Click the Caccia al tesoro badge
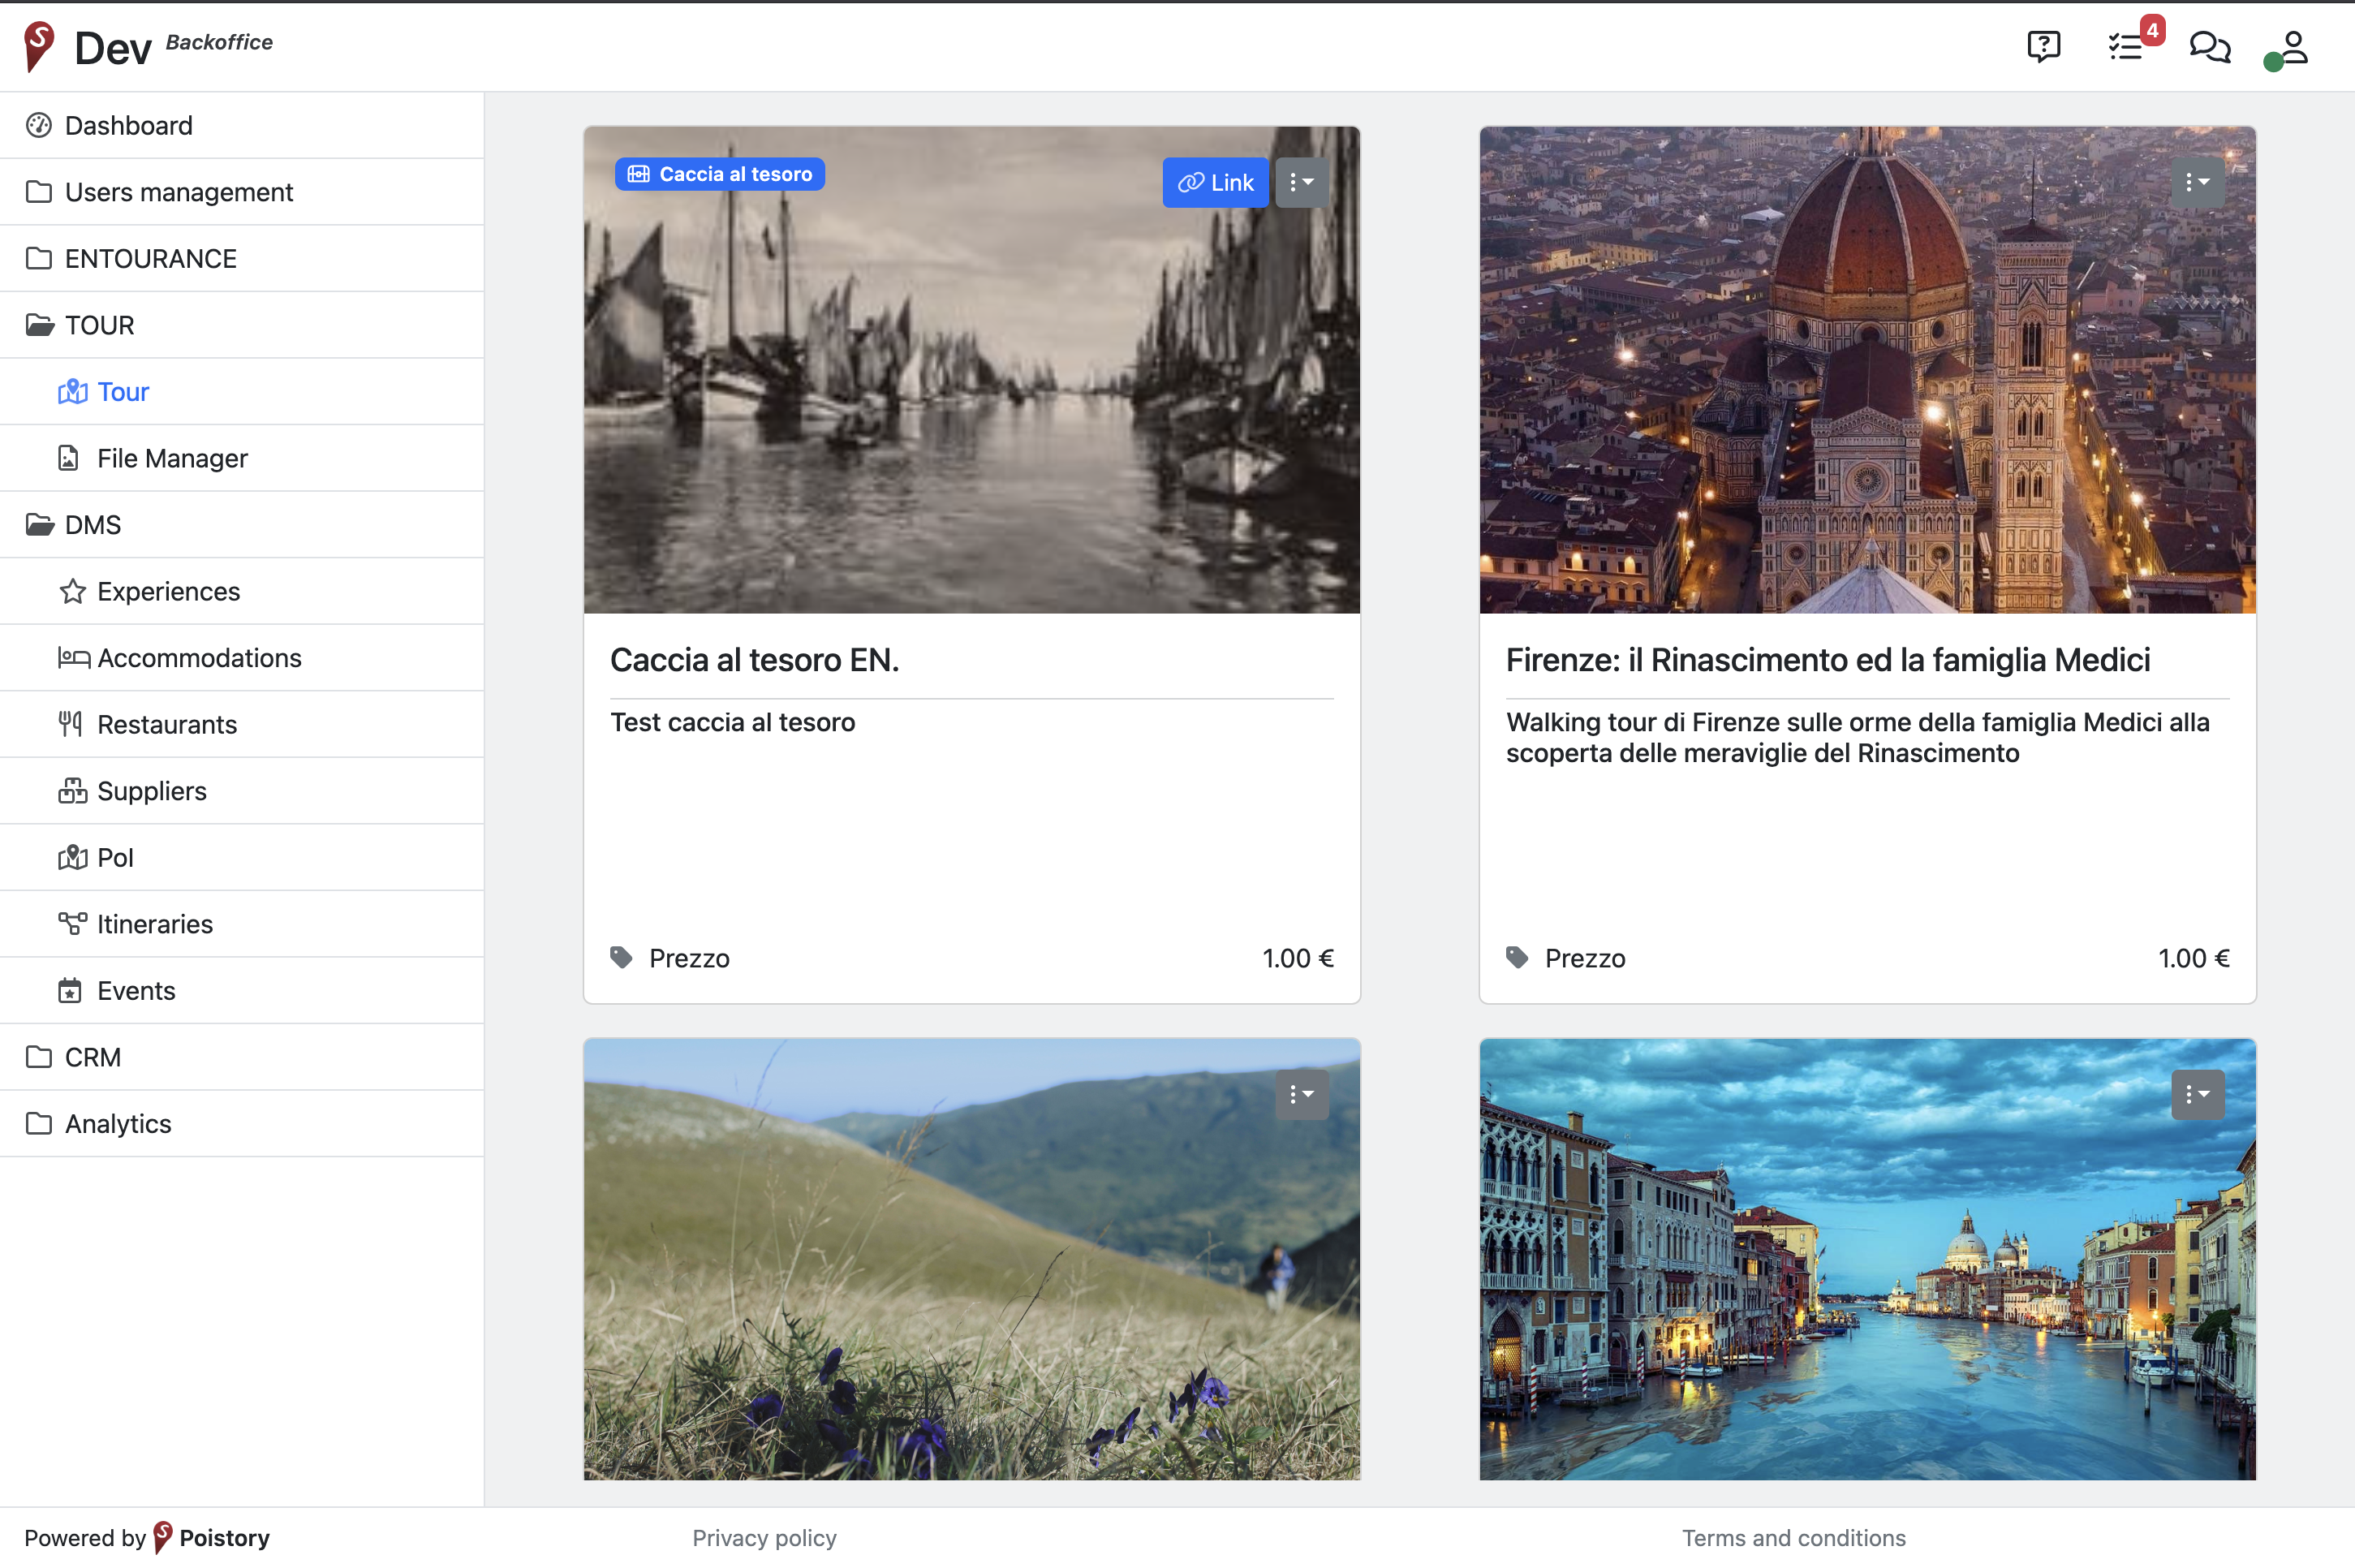The width and height of the screenshot is (2355, 1568). click(719, 174)
